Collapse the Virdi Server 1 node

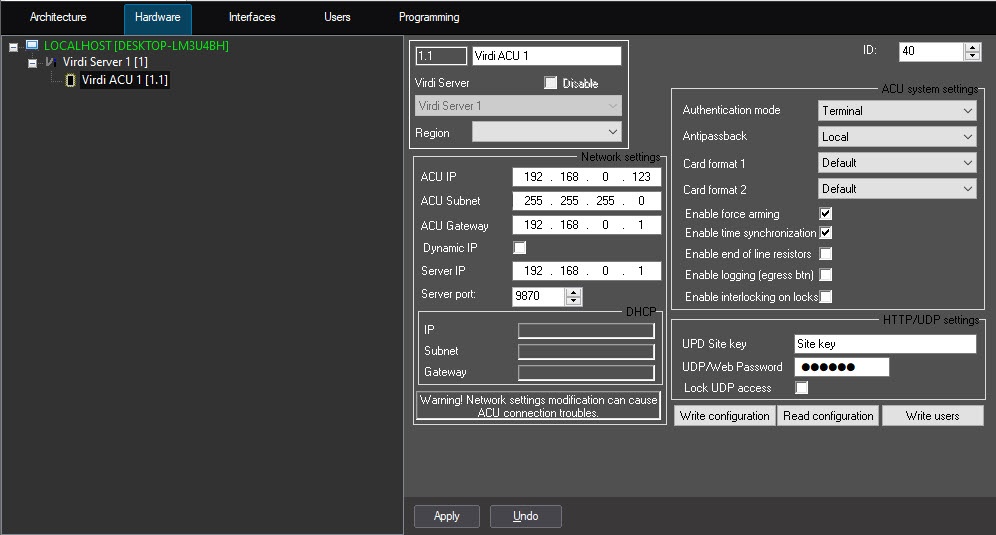pos(32,63)
